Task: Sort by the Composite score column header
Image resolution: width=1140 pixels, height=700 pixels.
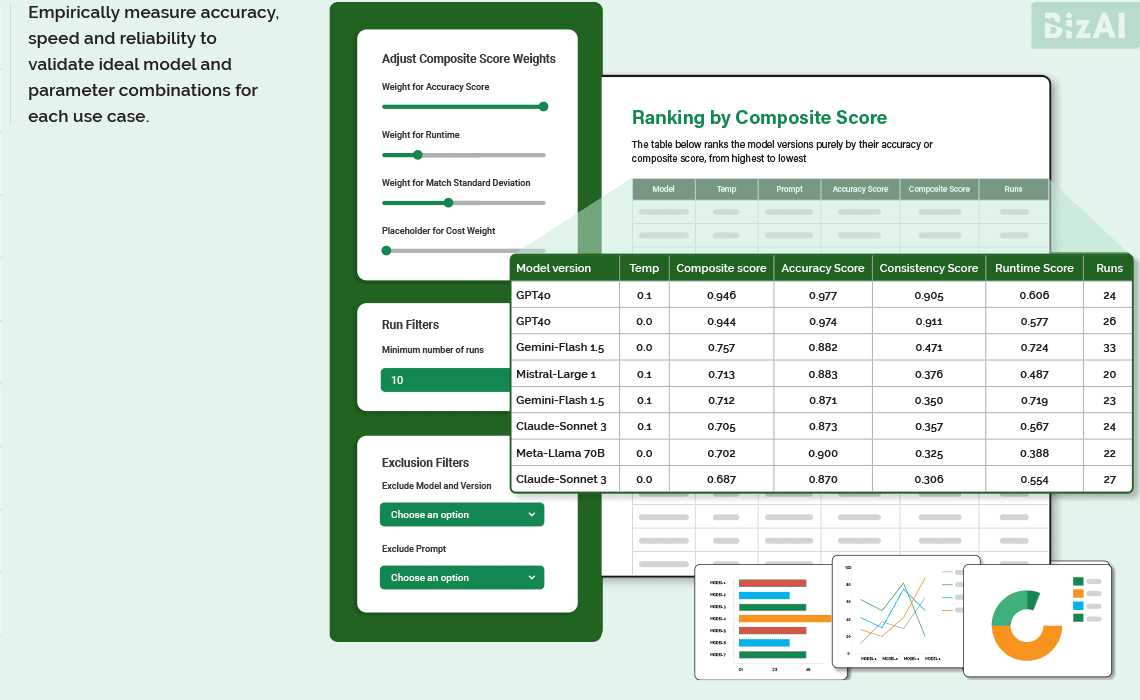Action: (721, 268)
